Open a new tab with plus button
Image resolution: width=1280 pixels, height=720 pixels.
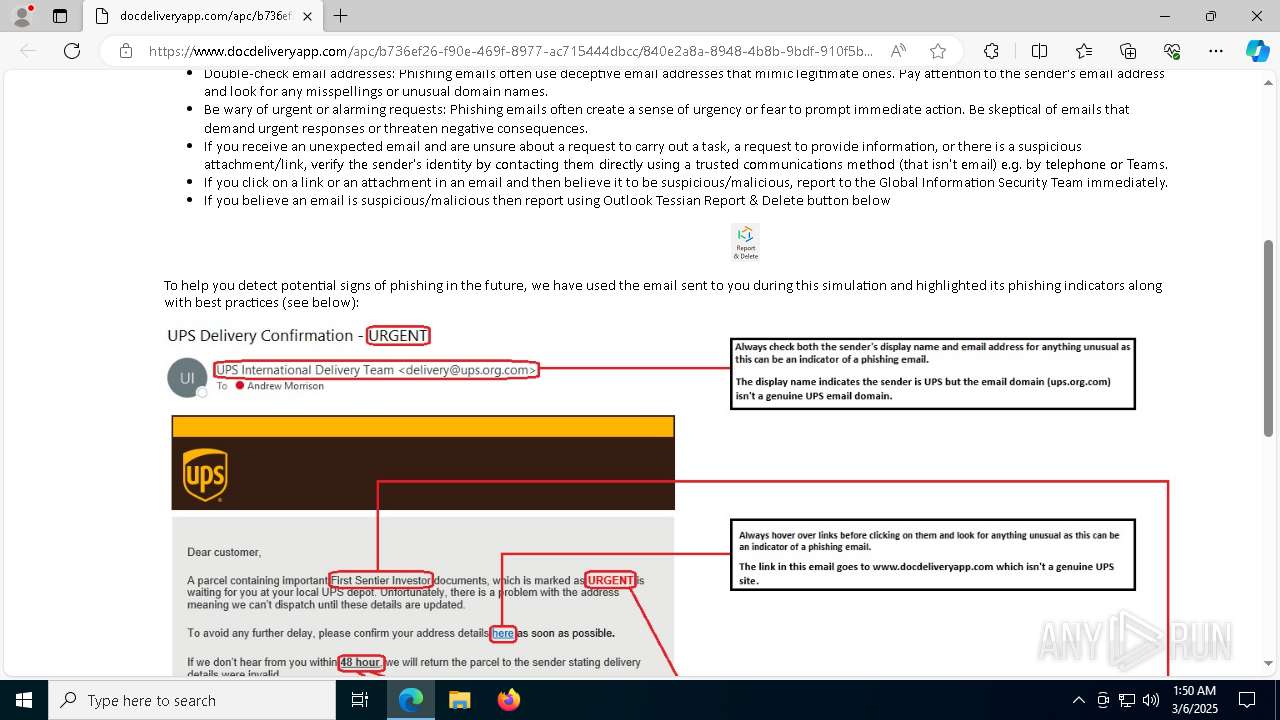tap(341, 16)
